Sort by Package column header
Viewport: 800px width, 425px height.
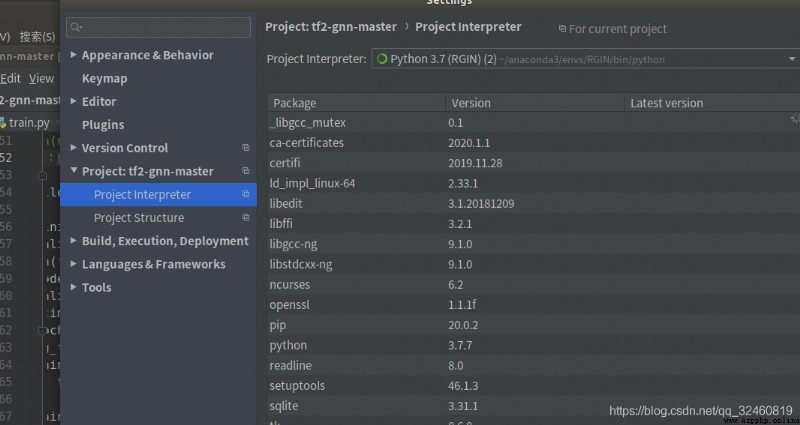pyautogui.click(x=356, y=103)
